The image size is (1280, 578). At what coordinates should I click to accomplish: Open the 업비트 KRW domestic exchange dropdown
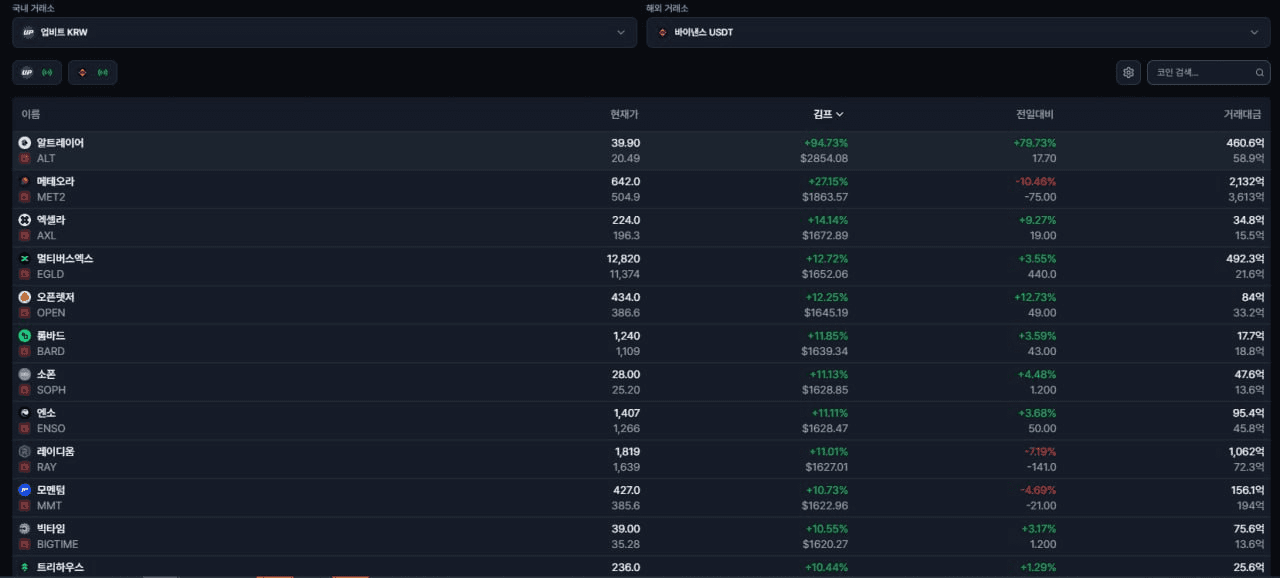(x=324, y=32)
